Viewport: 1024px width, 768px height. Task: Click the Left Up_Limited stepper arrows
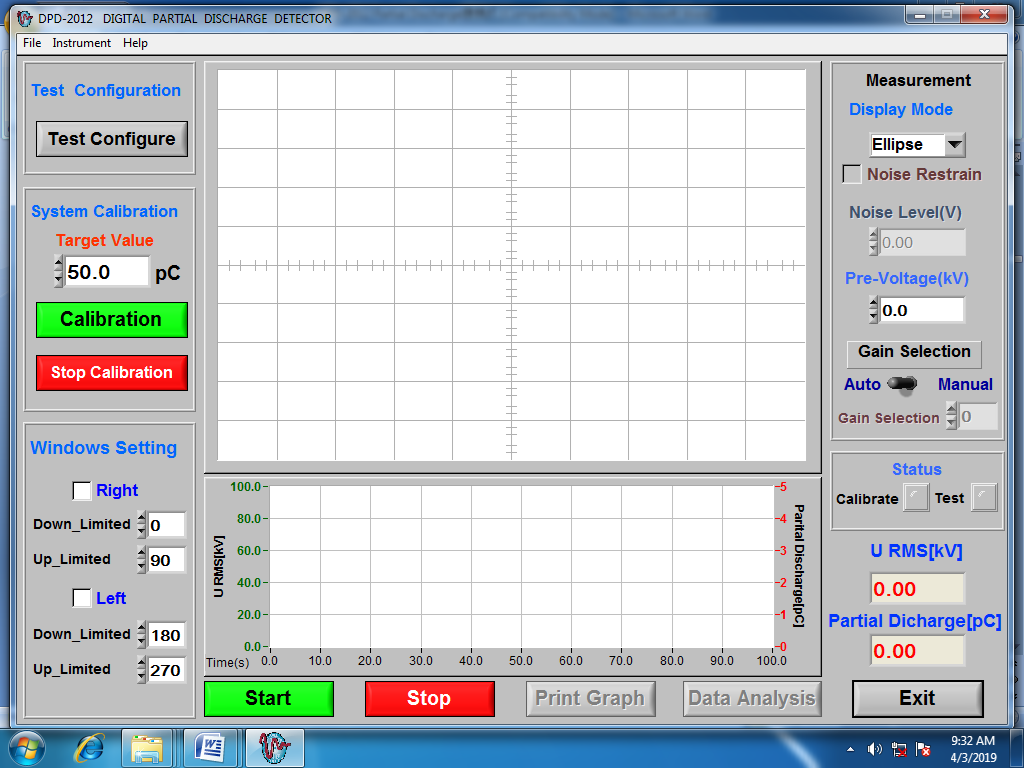point(142,670)
